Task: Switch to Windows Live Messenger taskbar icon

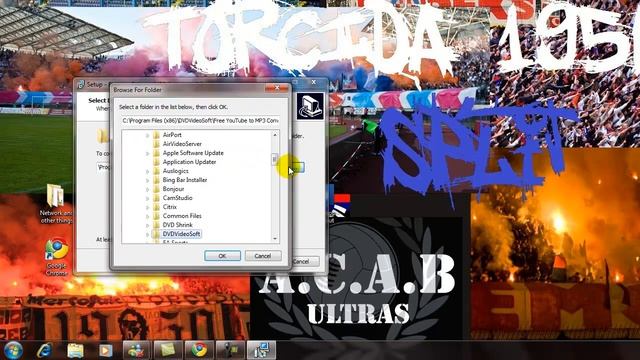Action: tap(136, 350)
